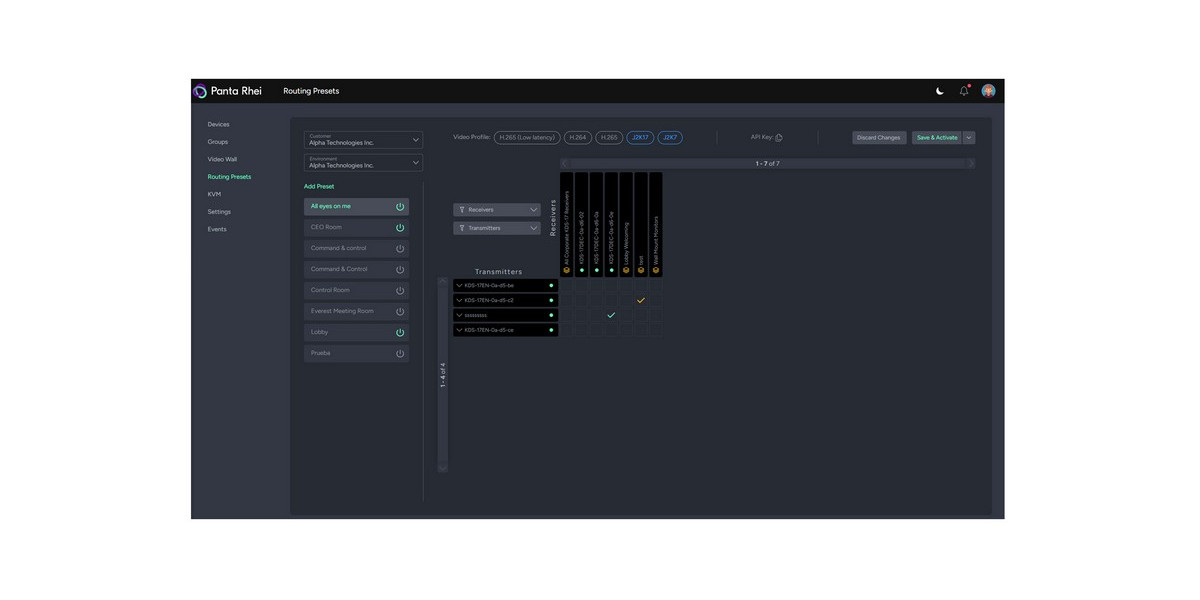This screenshot has height=600, width=1200.
Task: Activate the CEO Room power icon
Action: 400,228
